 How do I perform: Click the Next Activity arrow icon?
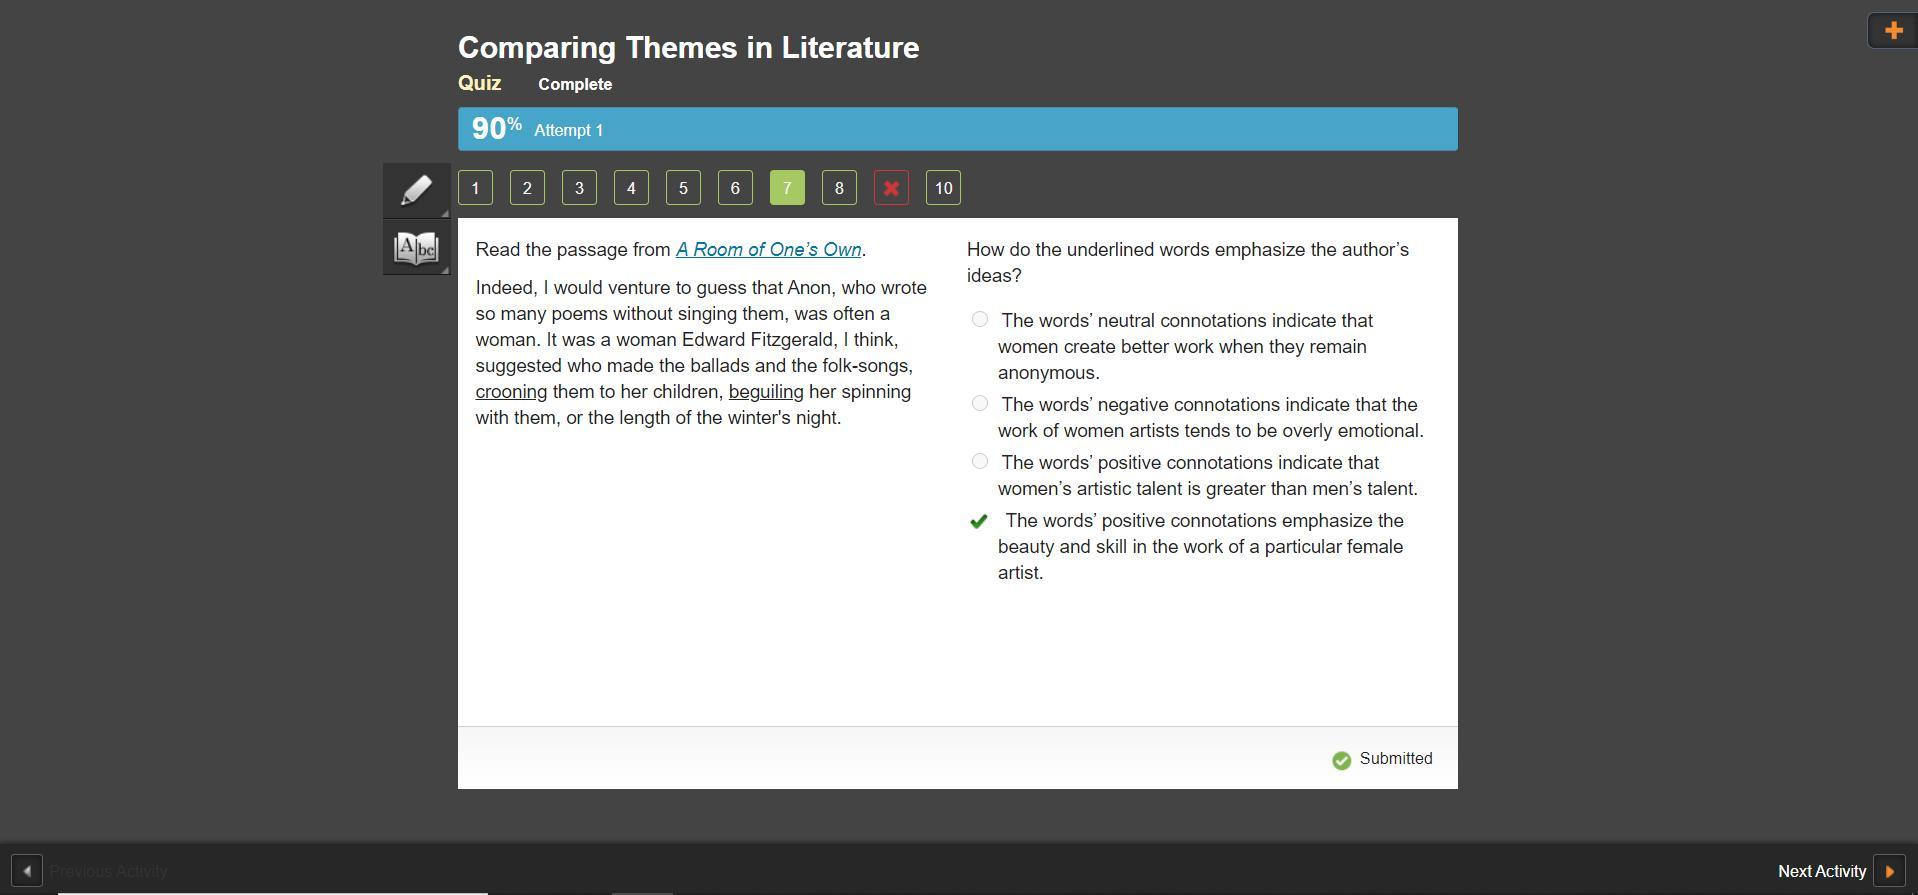1889,871
